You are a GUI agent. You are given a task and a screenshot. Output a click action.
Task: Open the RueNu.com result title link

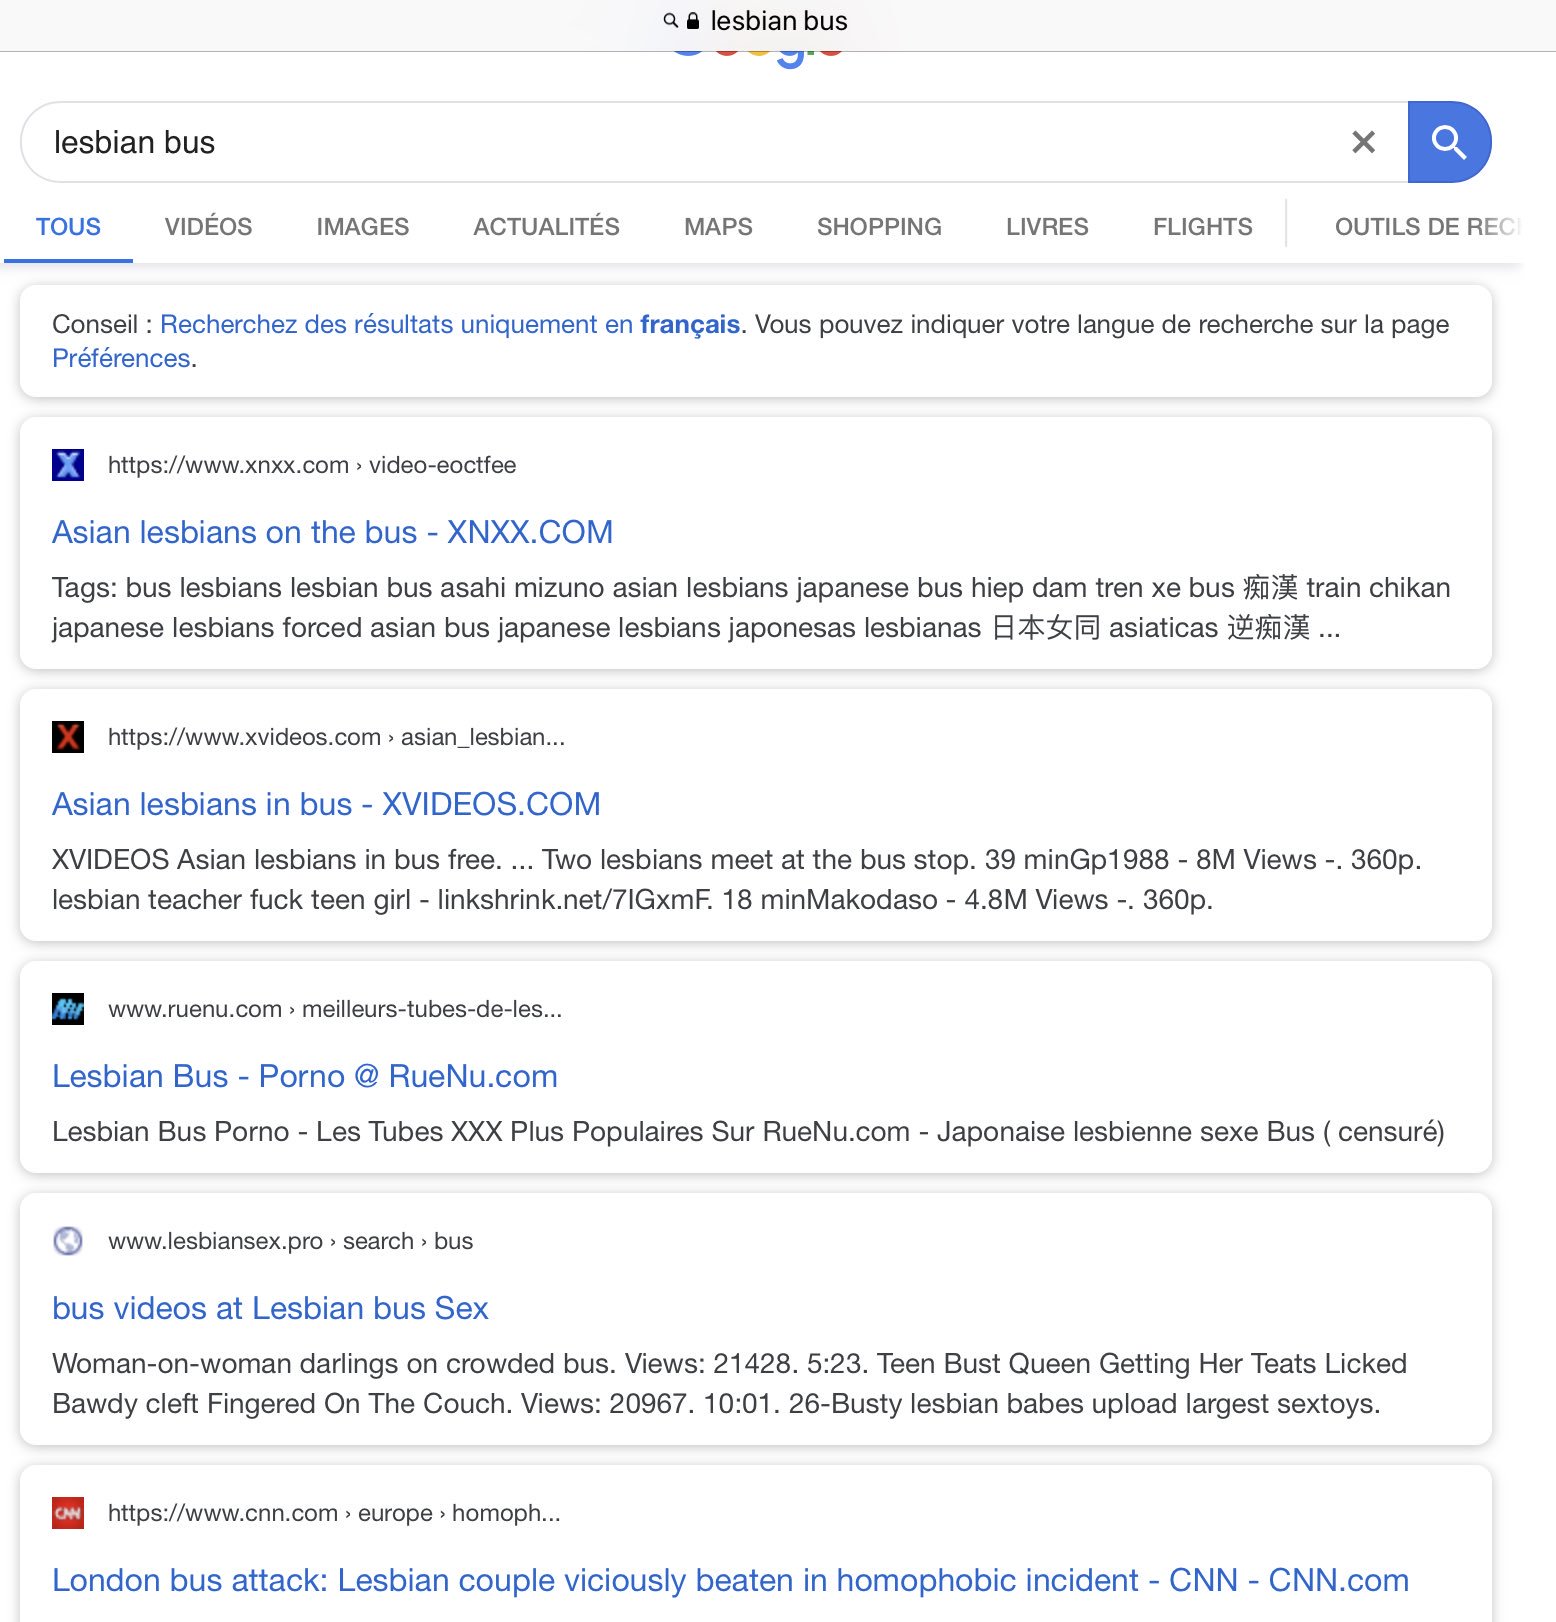tap(305, 1076)
